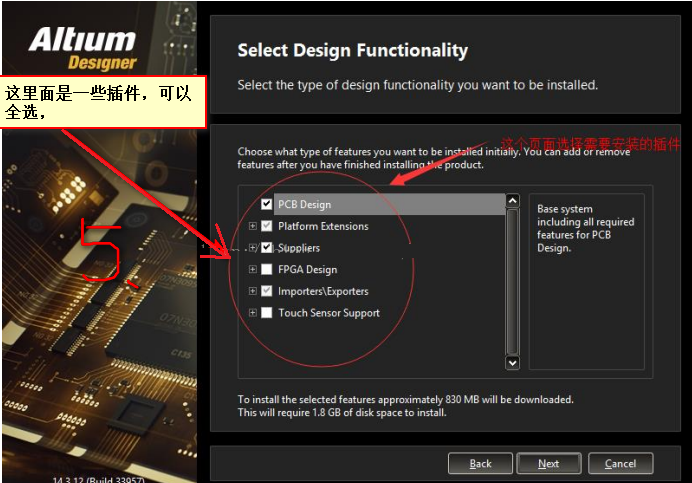The height and width of the screenshot is (483, 692).
Task: Enable the Touch Sensor Support checkbox
Action: click(266, 312)
